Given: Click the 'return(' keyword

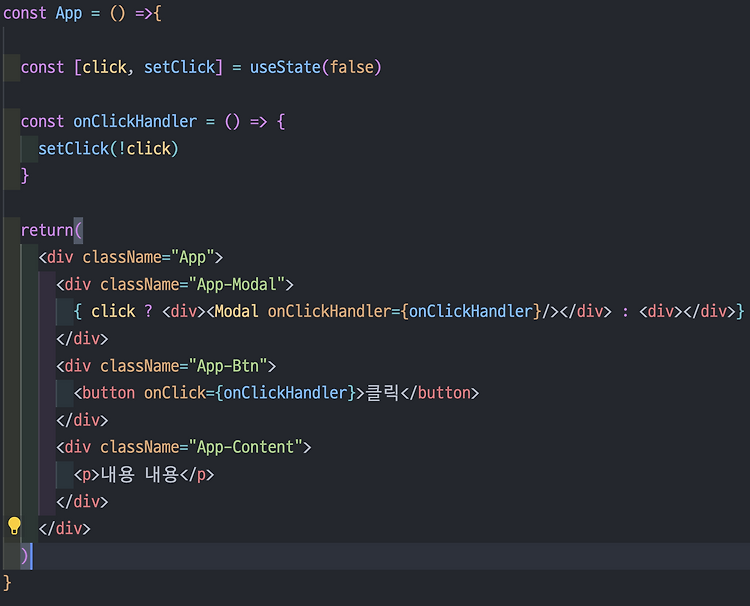Looking at the screenshot, I should pyautogui.click(x=52, y=230).
